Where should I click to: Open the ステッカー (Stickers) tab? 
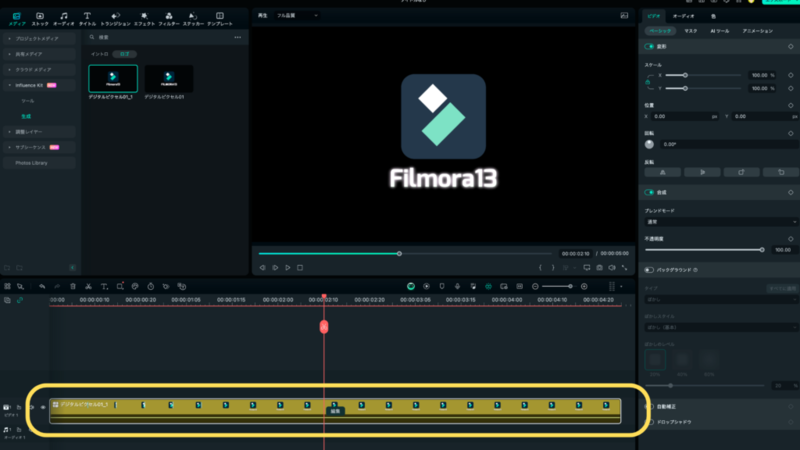(193, 19)
